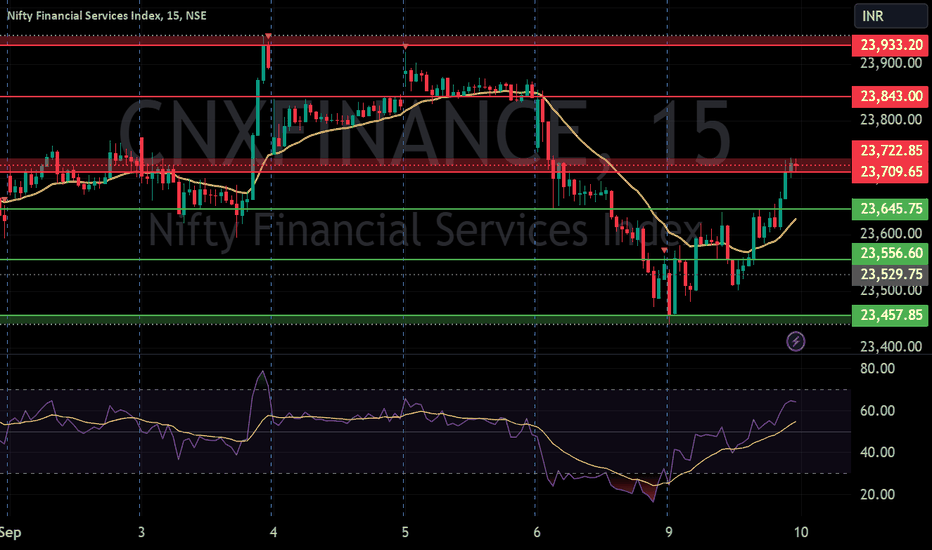Open the INR currency selector

coord(892,16)
